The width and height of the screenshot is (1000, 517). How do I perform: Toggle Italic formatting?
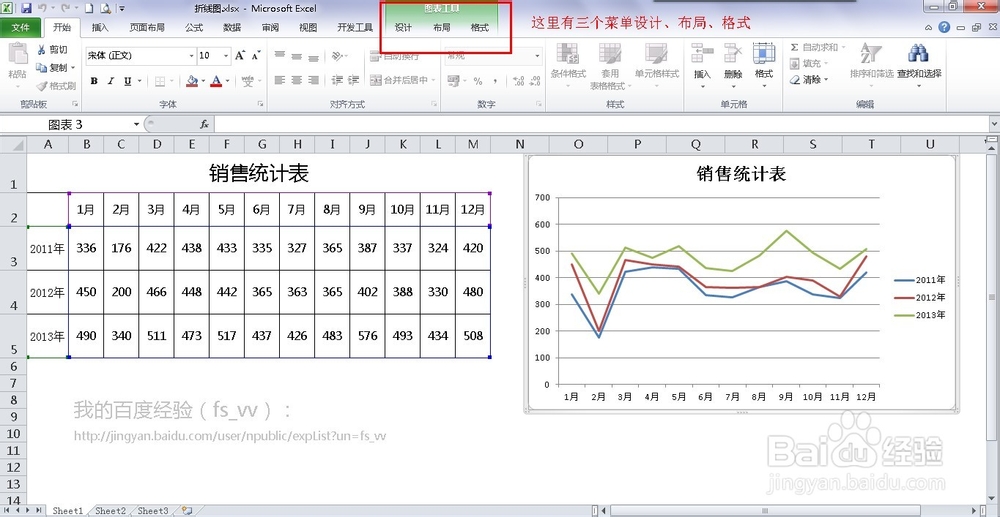(111, 81)
